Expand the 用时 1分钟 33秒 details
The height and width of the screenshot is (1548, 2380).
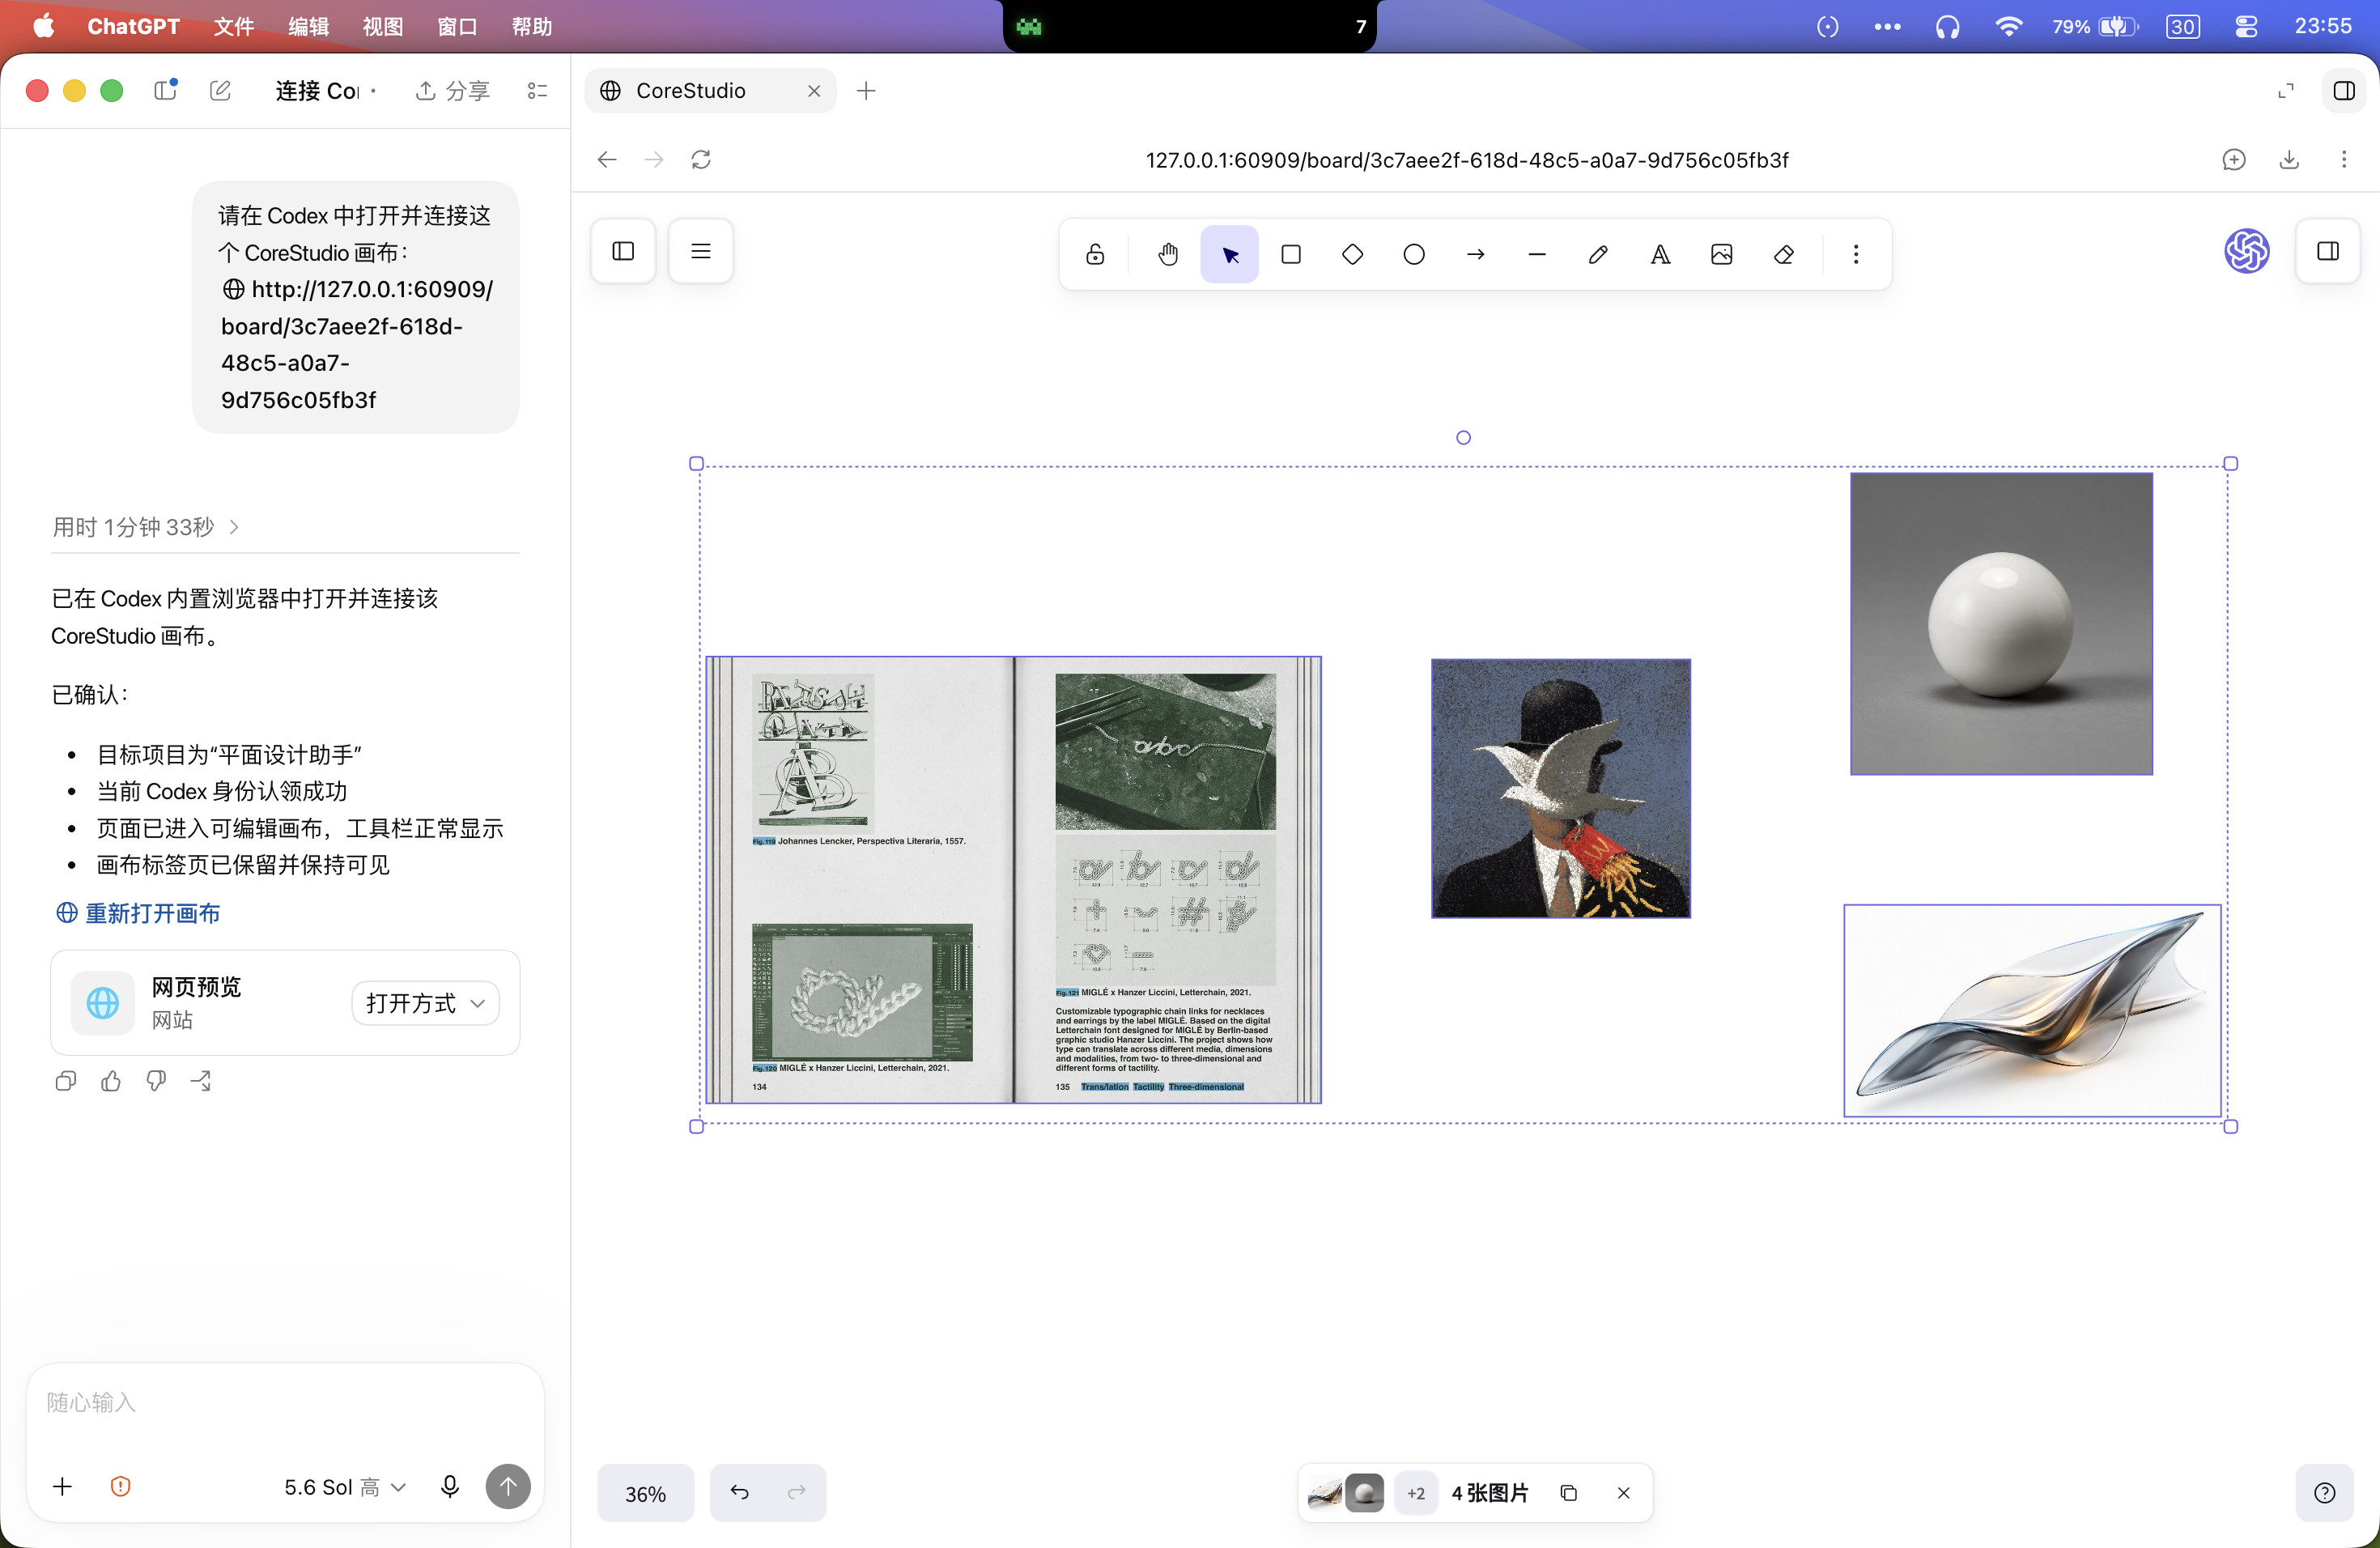(146, 527)
